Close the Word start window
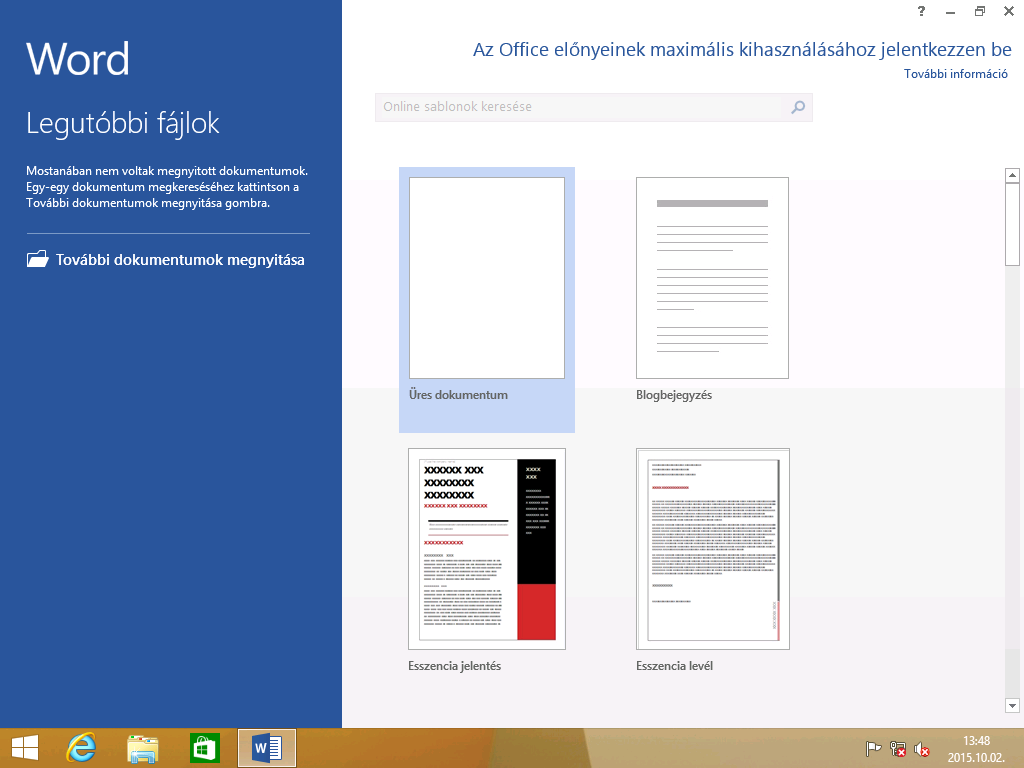 (x=1008, y=11)
